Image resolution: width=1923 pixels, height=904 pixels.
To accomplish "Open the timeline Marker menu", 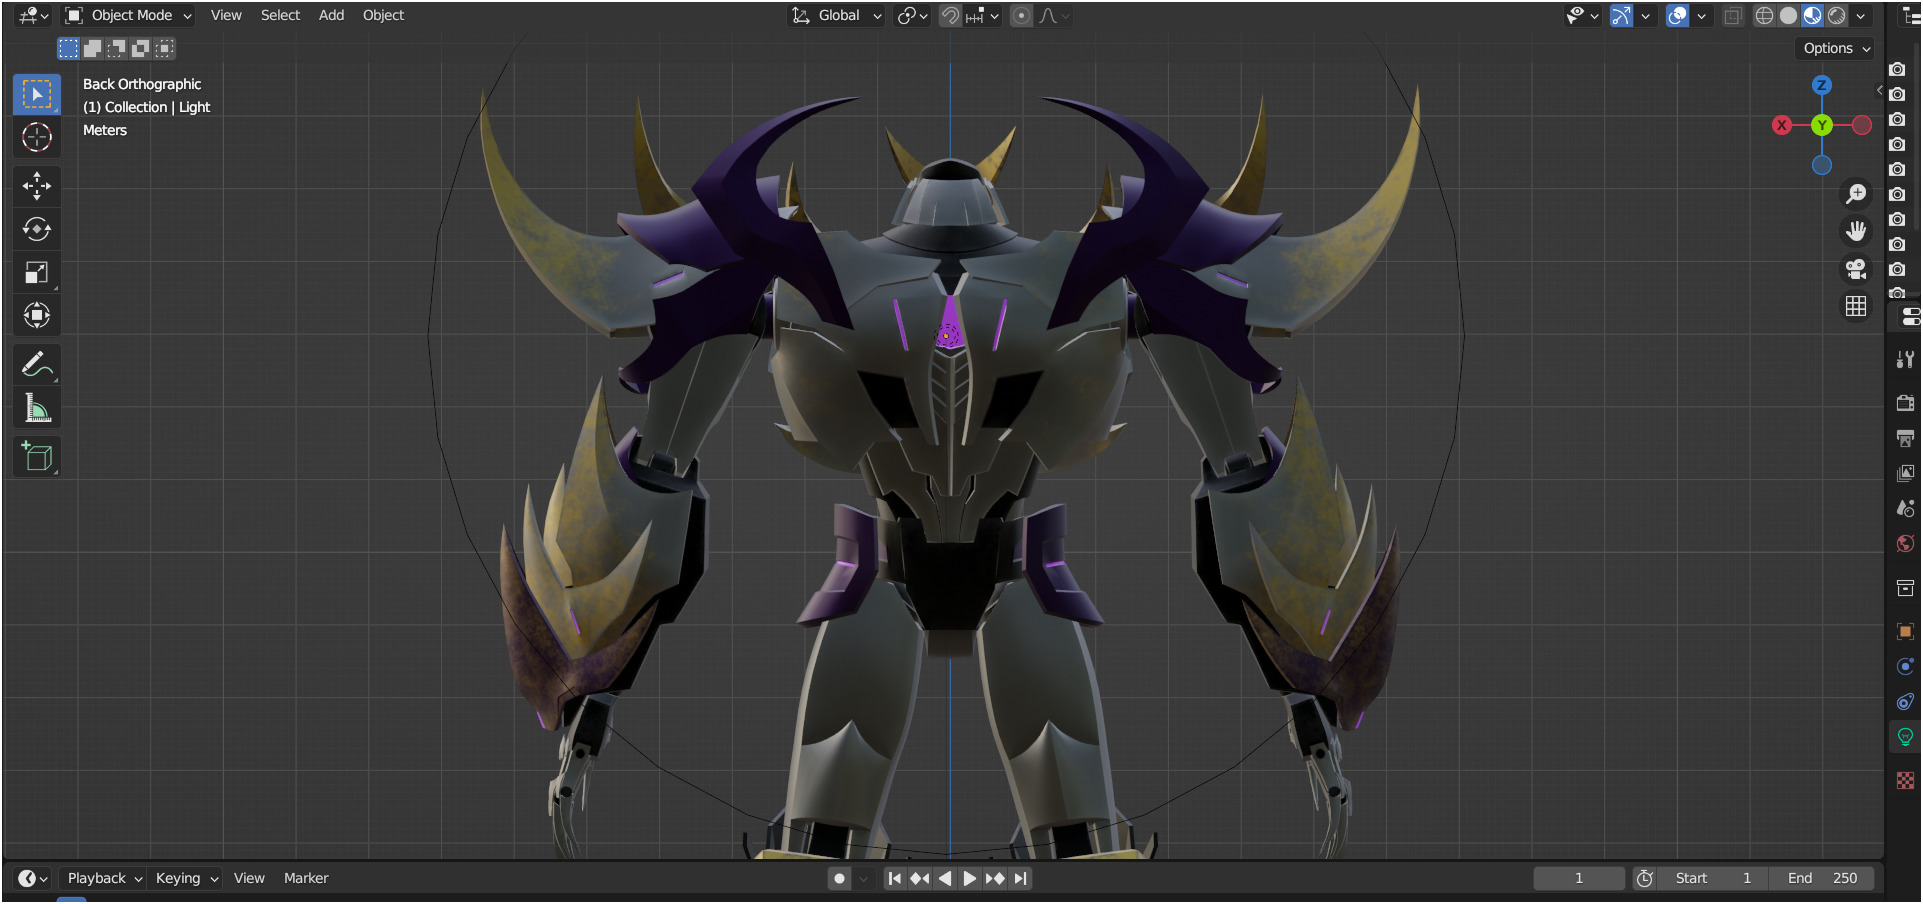I will pos(306,878).
